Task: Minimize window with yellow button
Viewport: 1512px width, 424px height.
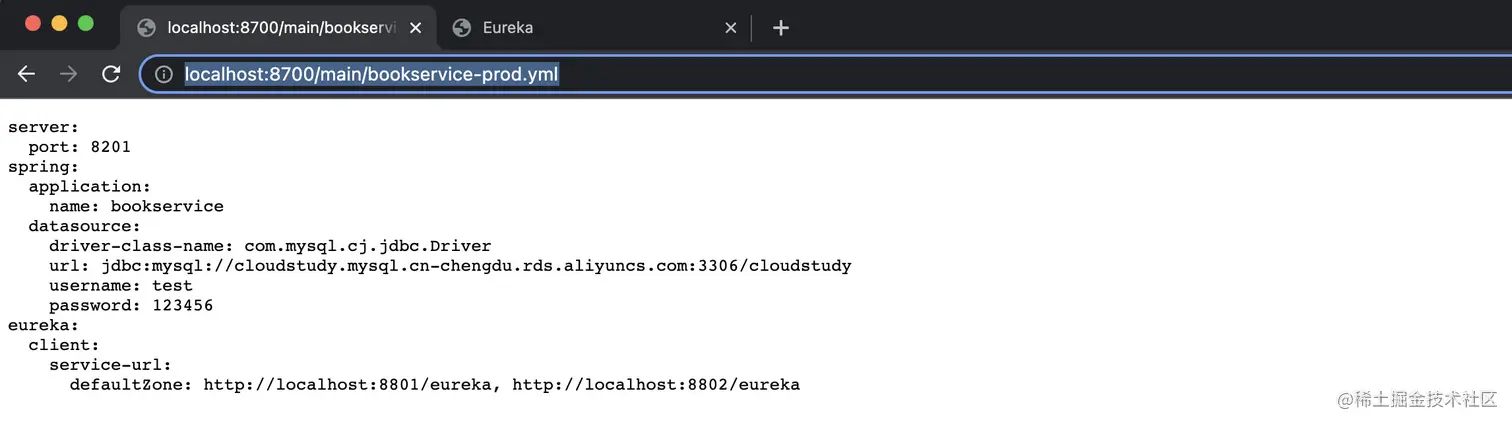Action: tap(59, 23)
